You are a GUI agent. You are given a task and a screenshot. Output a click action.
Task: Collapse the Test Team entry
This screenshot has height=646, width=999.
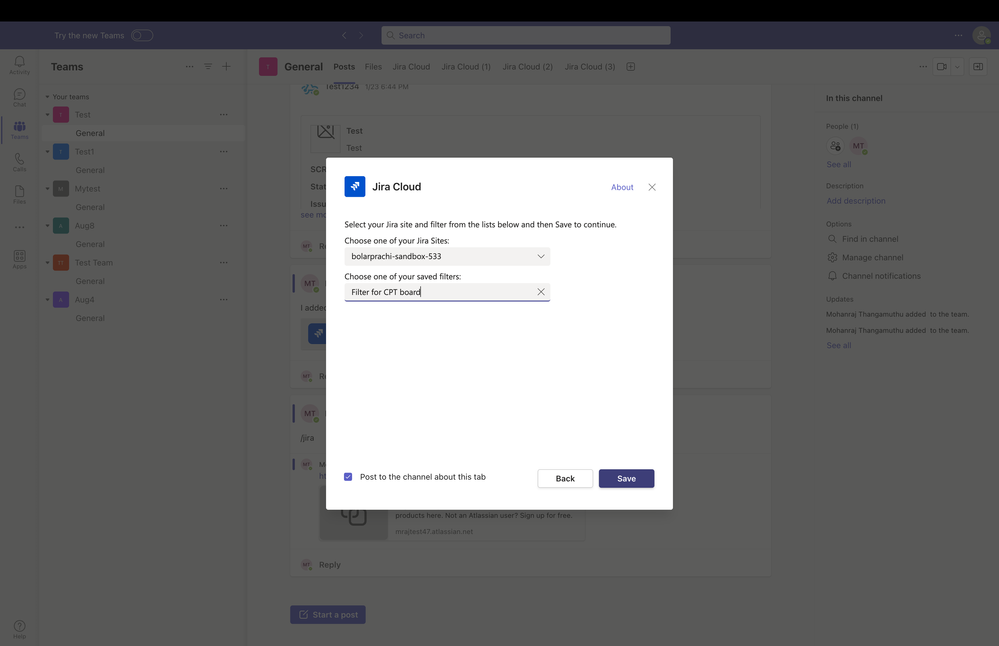tap(47, 262)
